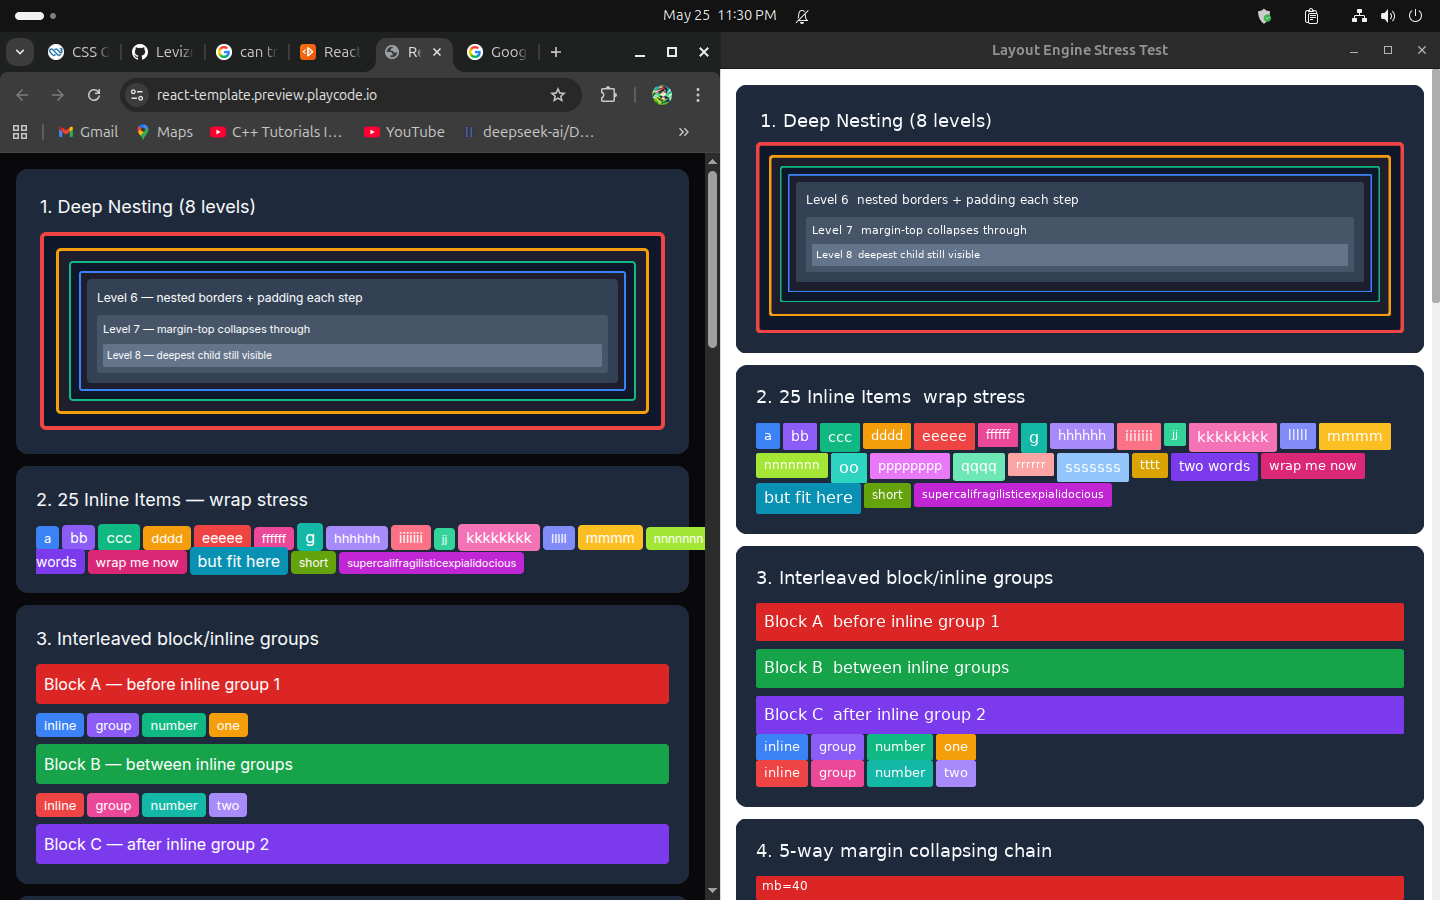Open the Chrome three-dot menu

coord(698,95)
